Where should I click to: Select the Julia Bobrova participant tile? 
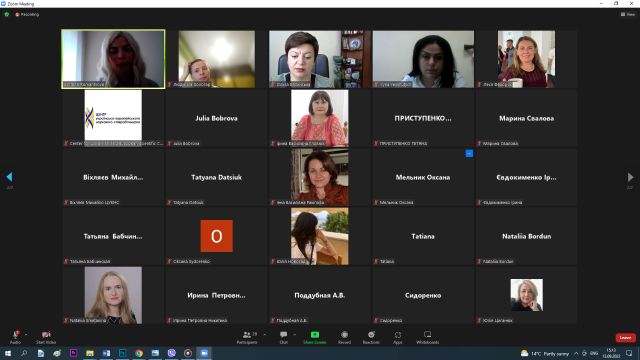click(x=216, y=118)
